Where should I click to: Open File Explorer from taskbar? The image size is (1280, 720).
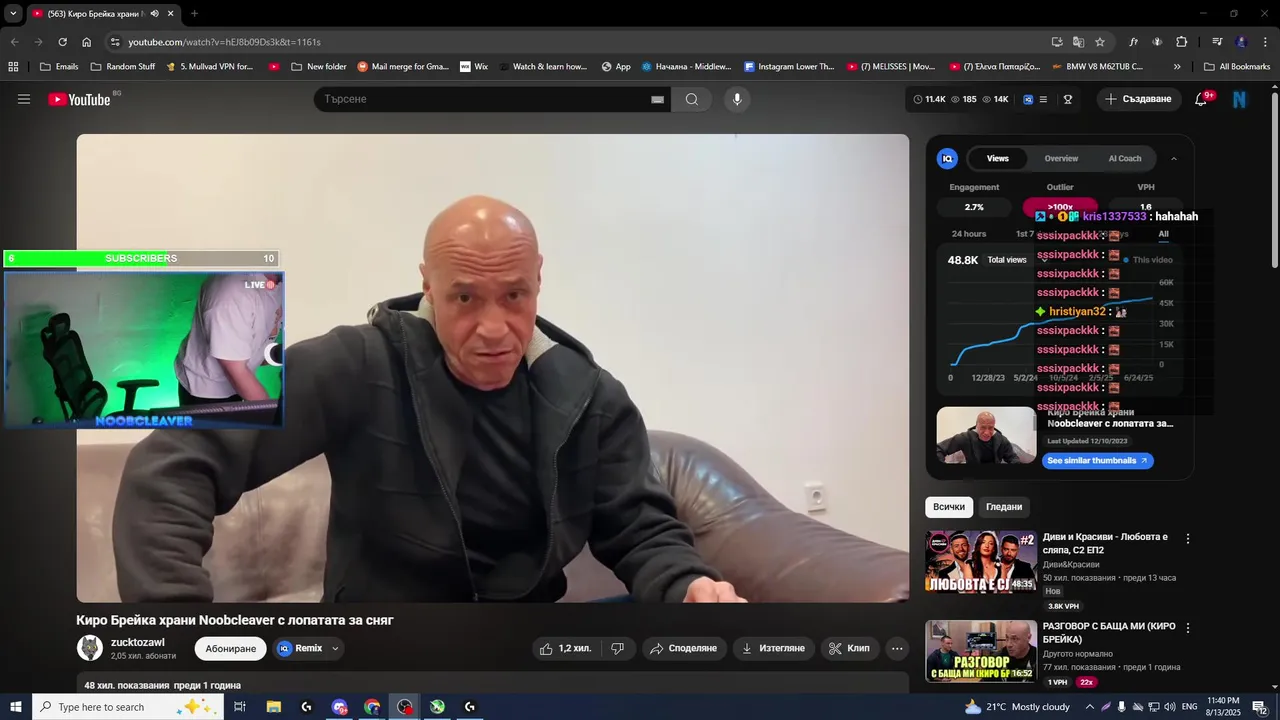274,707
